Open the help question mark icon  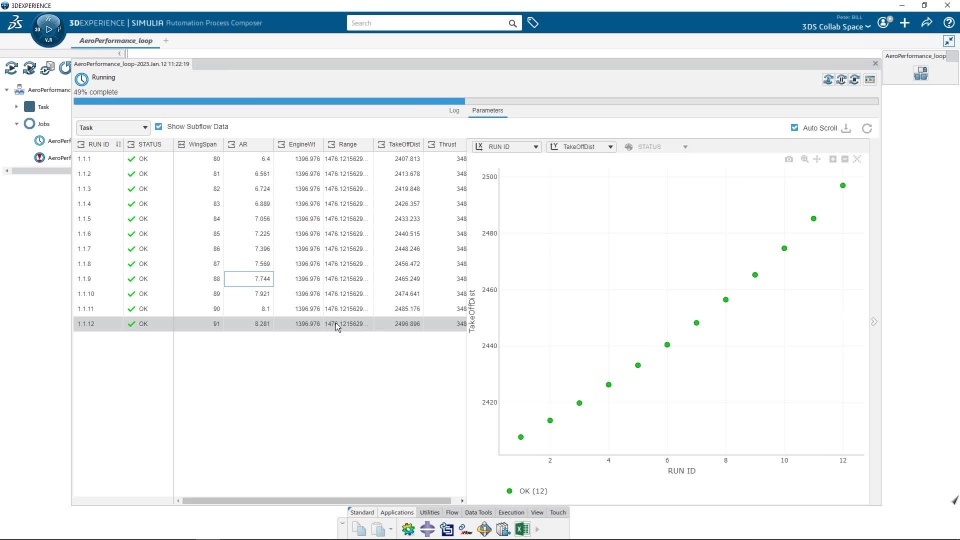coord(948,23)
